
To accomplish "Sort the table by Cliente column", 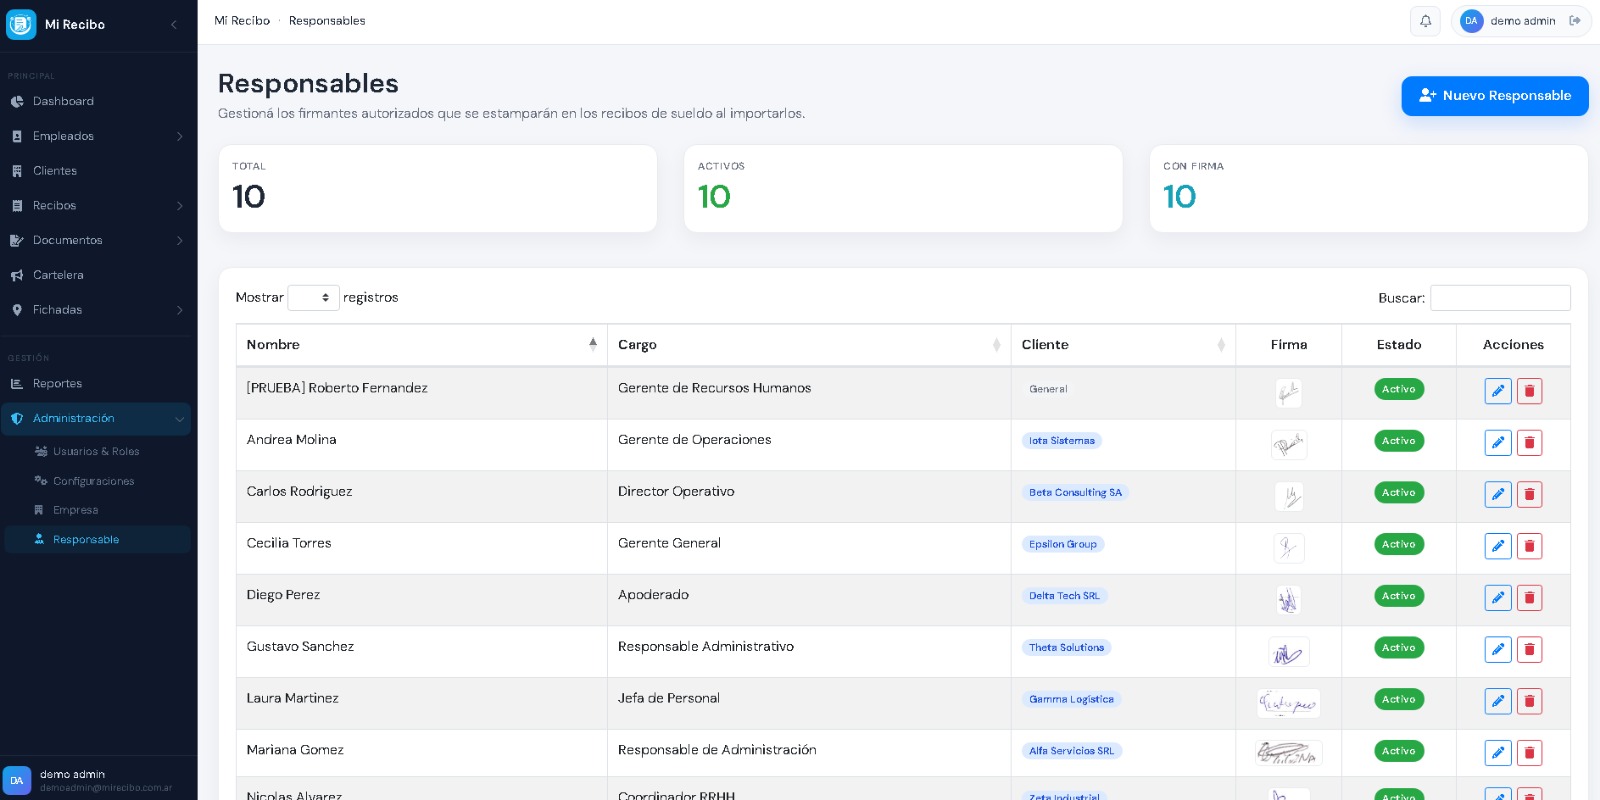I will [x=1122, y=345].
